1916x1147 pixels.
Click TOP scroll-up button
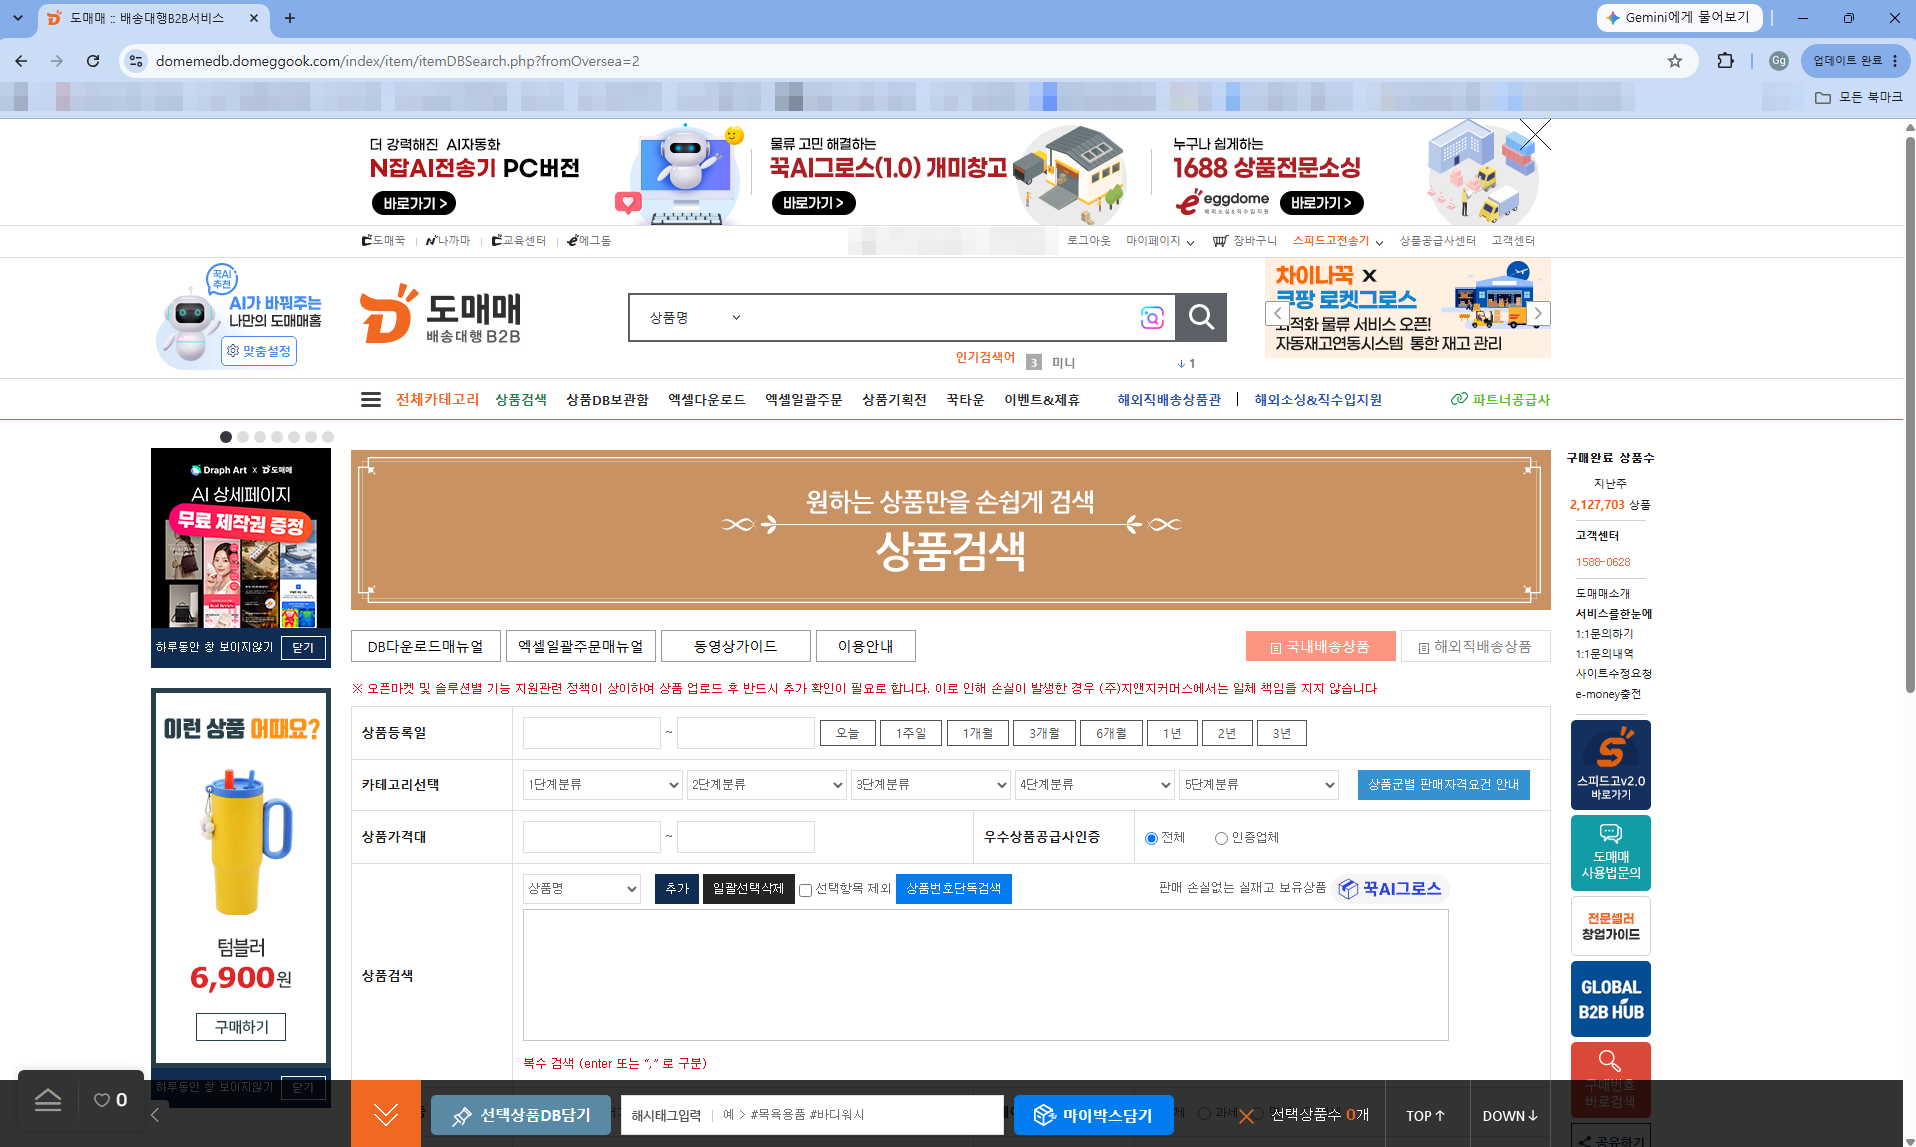click(1425, 1116)
